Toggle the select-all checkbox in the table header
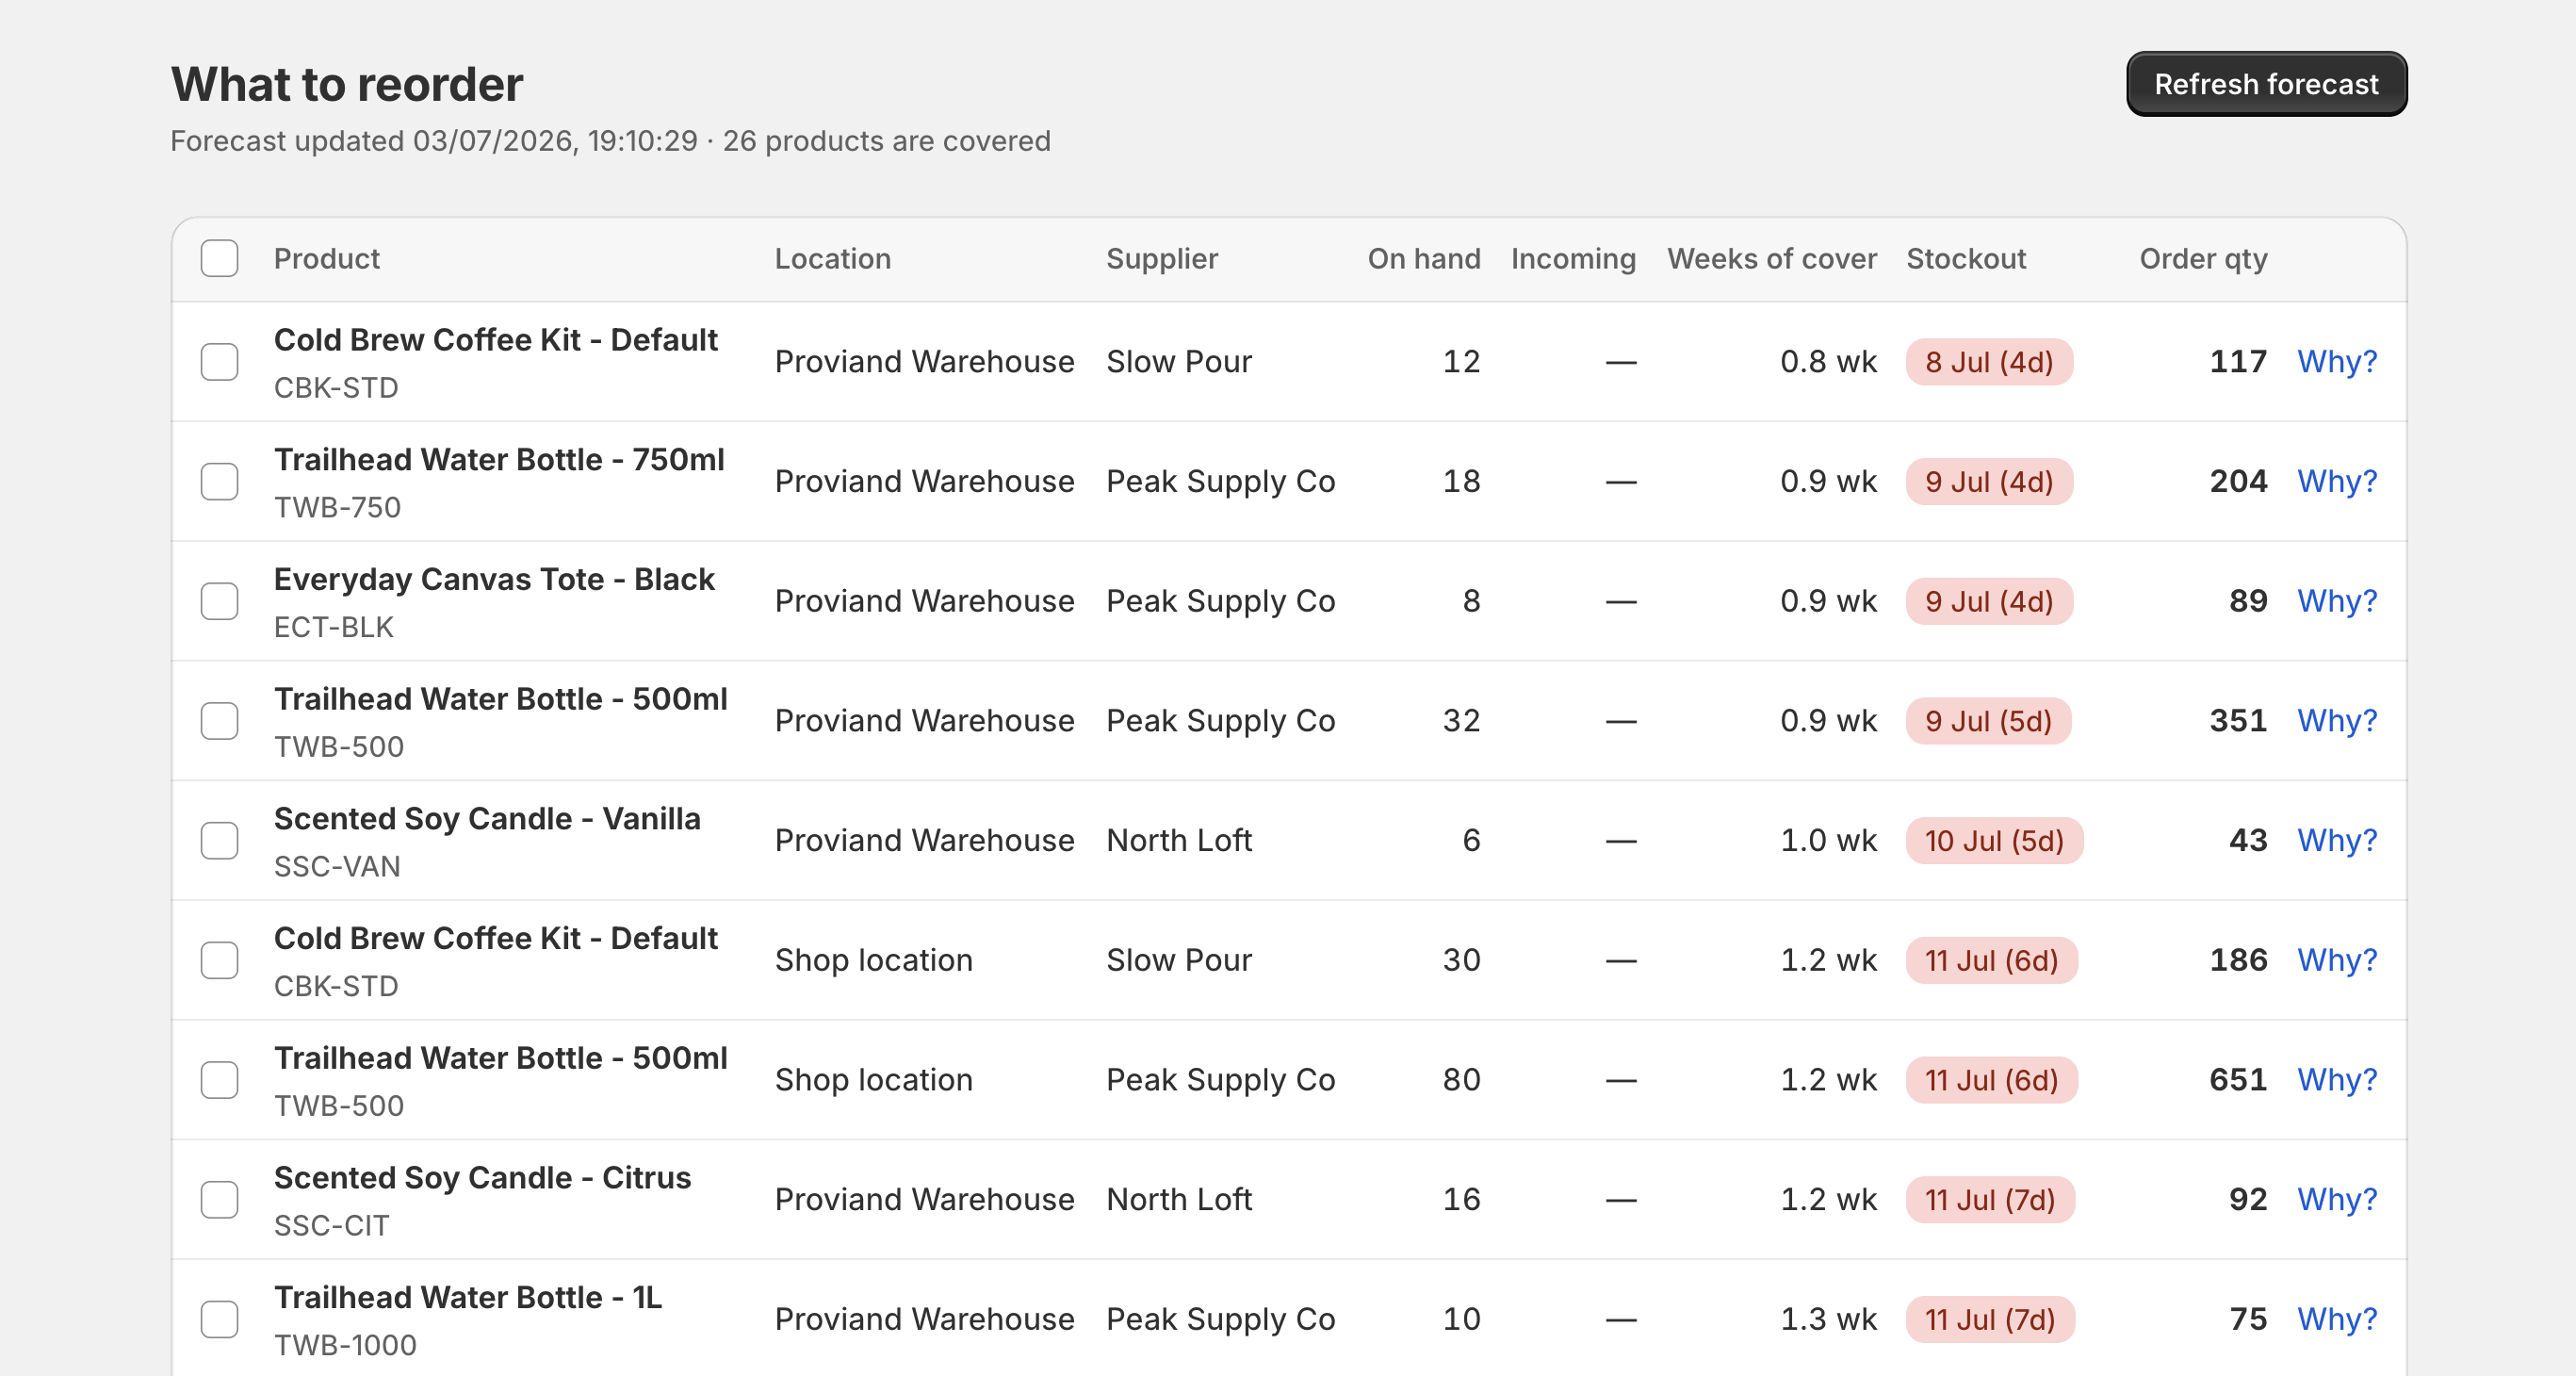 pyautogui.click(x=219, y=258)
